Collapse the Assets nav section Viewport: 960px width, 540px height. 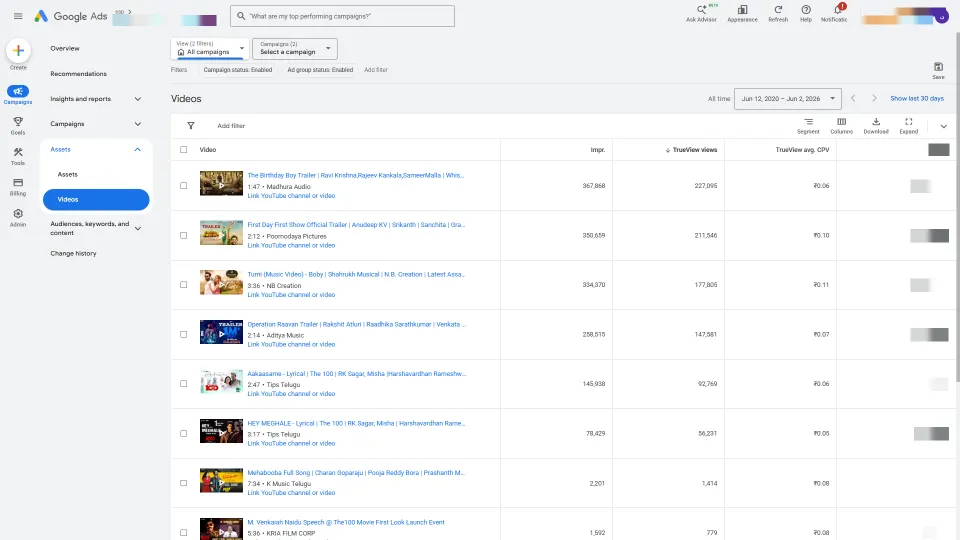pos(138,149)
